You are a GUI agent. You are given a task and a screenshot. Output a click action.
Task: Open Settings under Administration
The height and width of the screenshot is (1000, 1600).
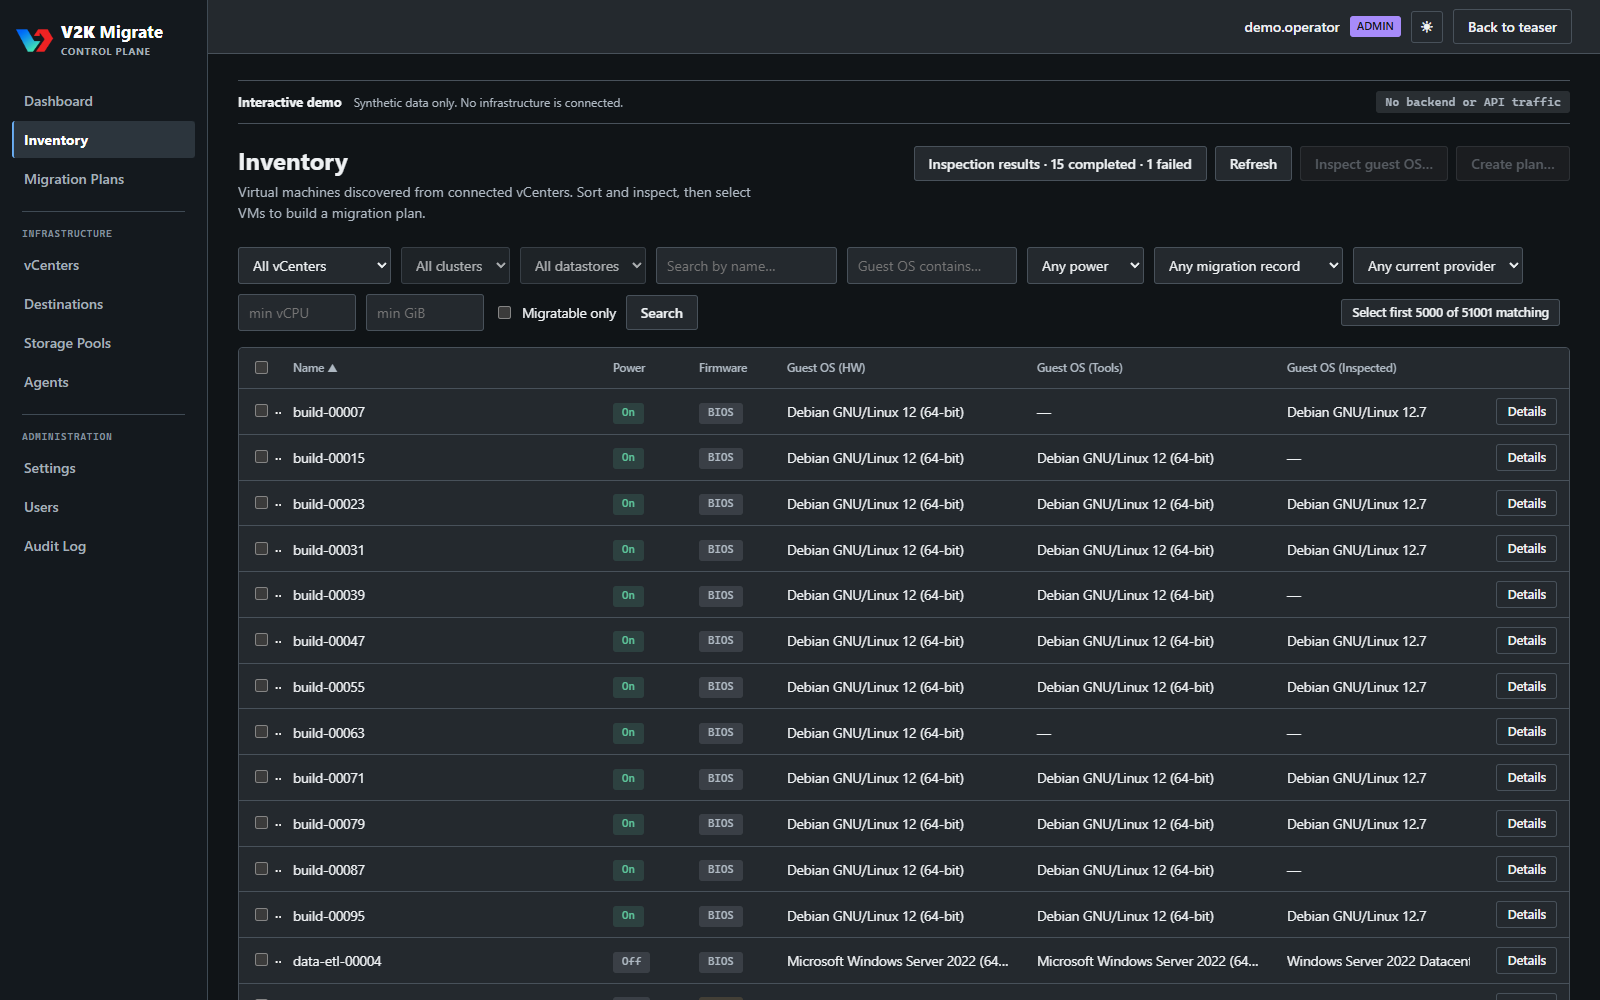[103, 468]
